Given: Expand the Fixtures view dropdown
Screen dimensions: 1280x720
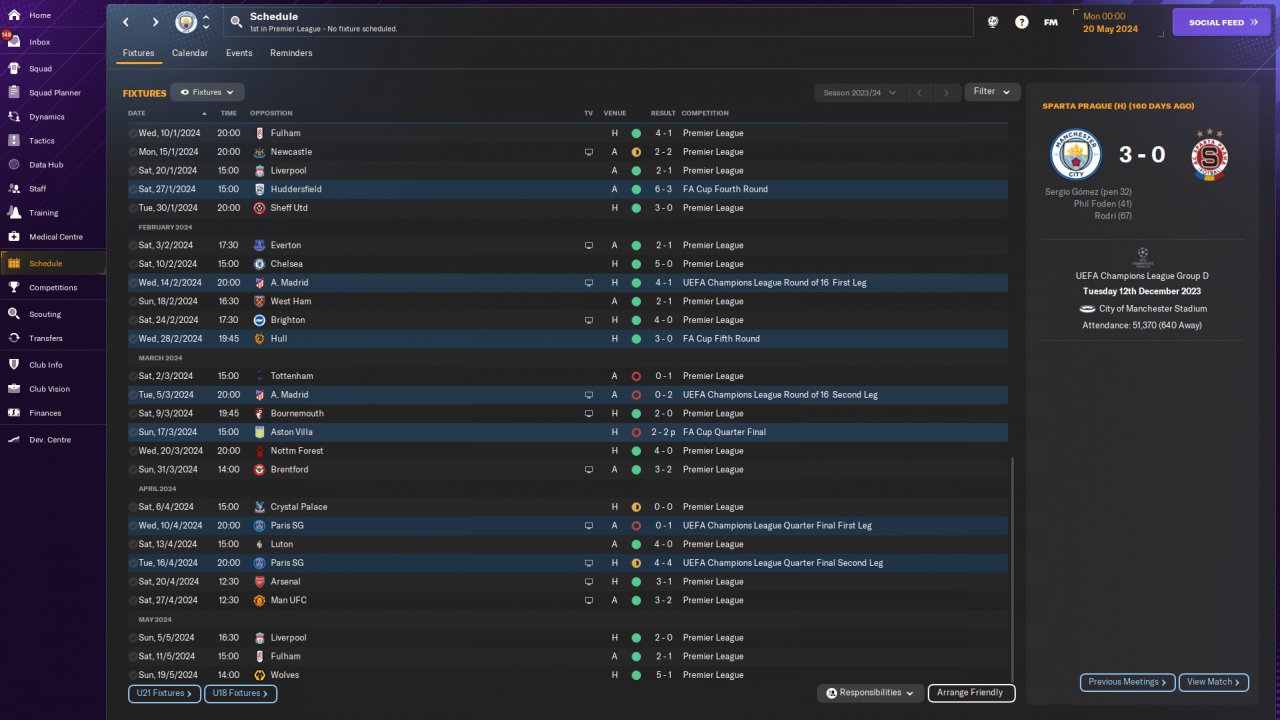Looking at the screenshot, I should 207,92.
